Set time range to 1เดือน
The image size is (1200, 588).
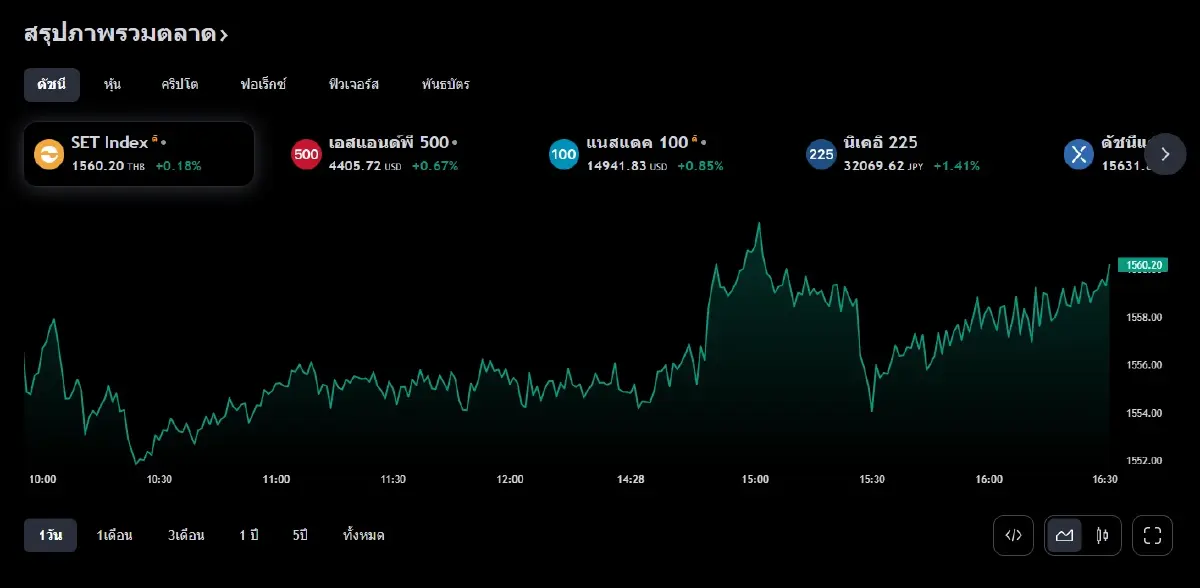(x=115, y=536)
